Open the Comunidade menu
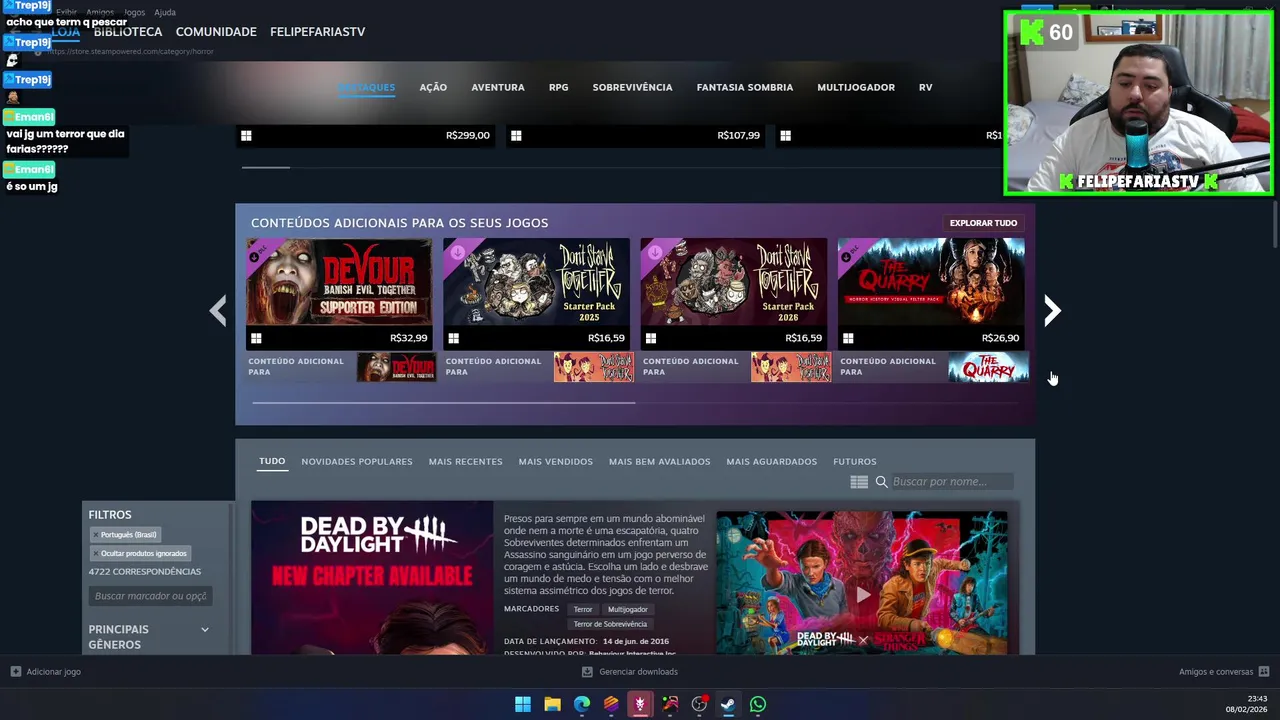This screenshot has width=1280, height=720. click(216, 32)
